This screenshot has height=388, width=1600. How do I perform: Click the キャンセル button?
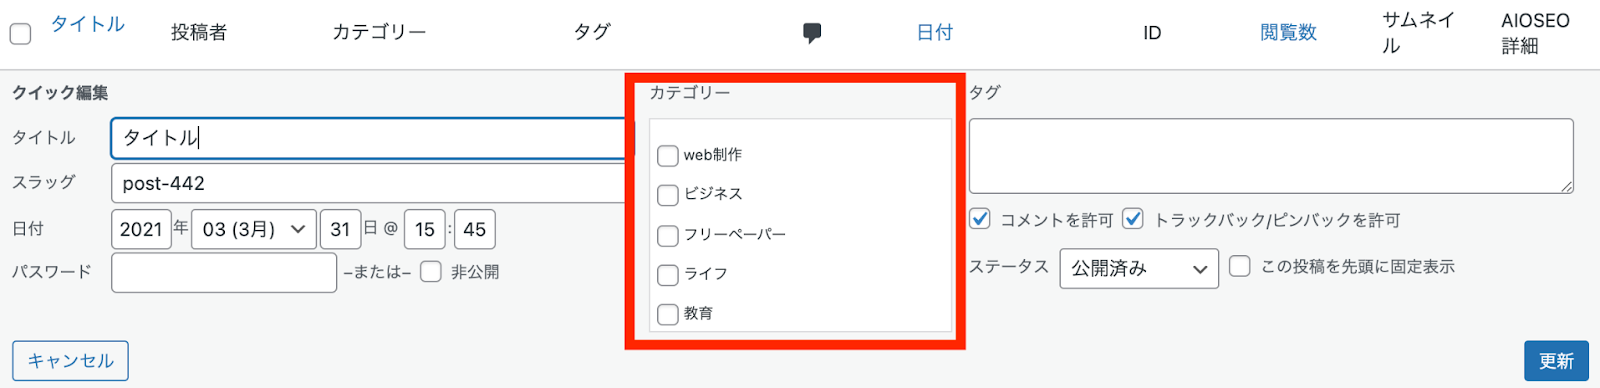[70, 361]
